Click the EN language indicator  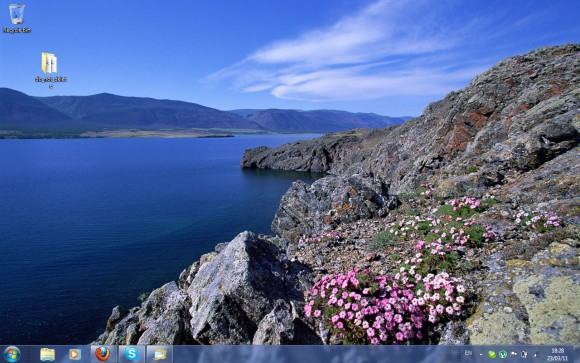tap(468, 353)
